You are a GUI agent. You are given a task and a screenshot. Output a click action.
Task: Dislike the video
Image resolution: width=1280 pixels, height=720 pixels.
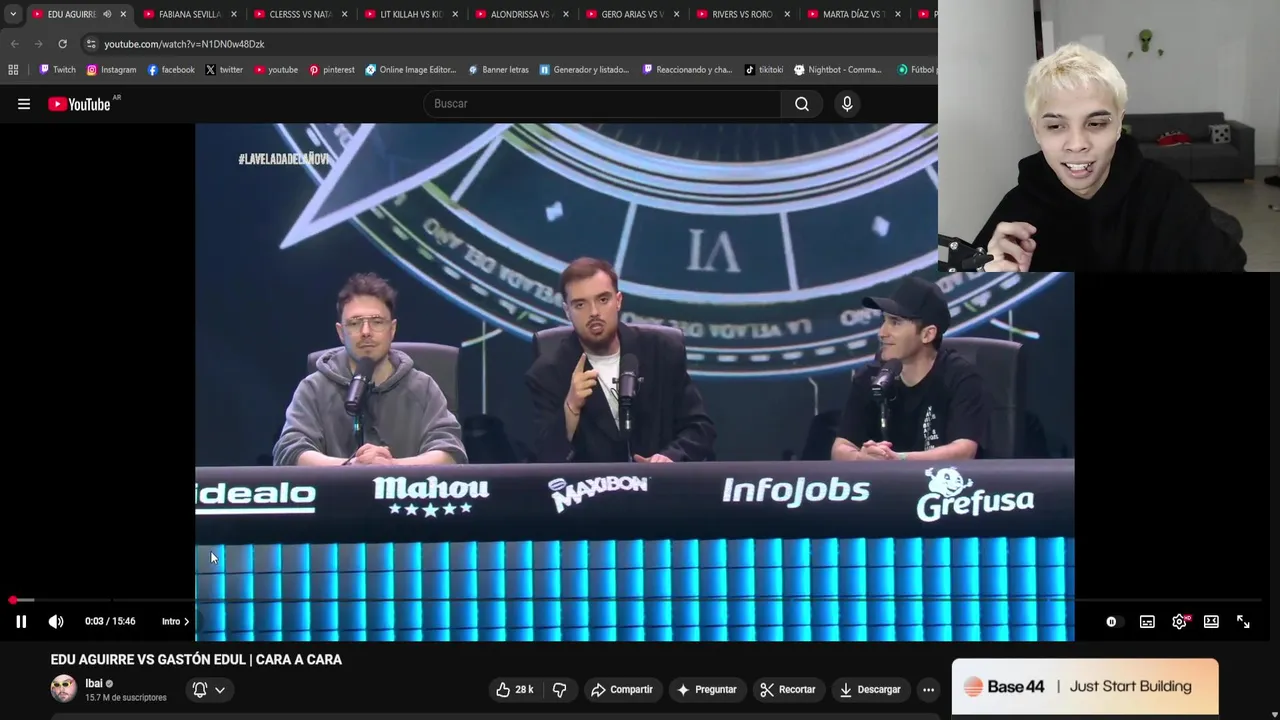point(560,689)
